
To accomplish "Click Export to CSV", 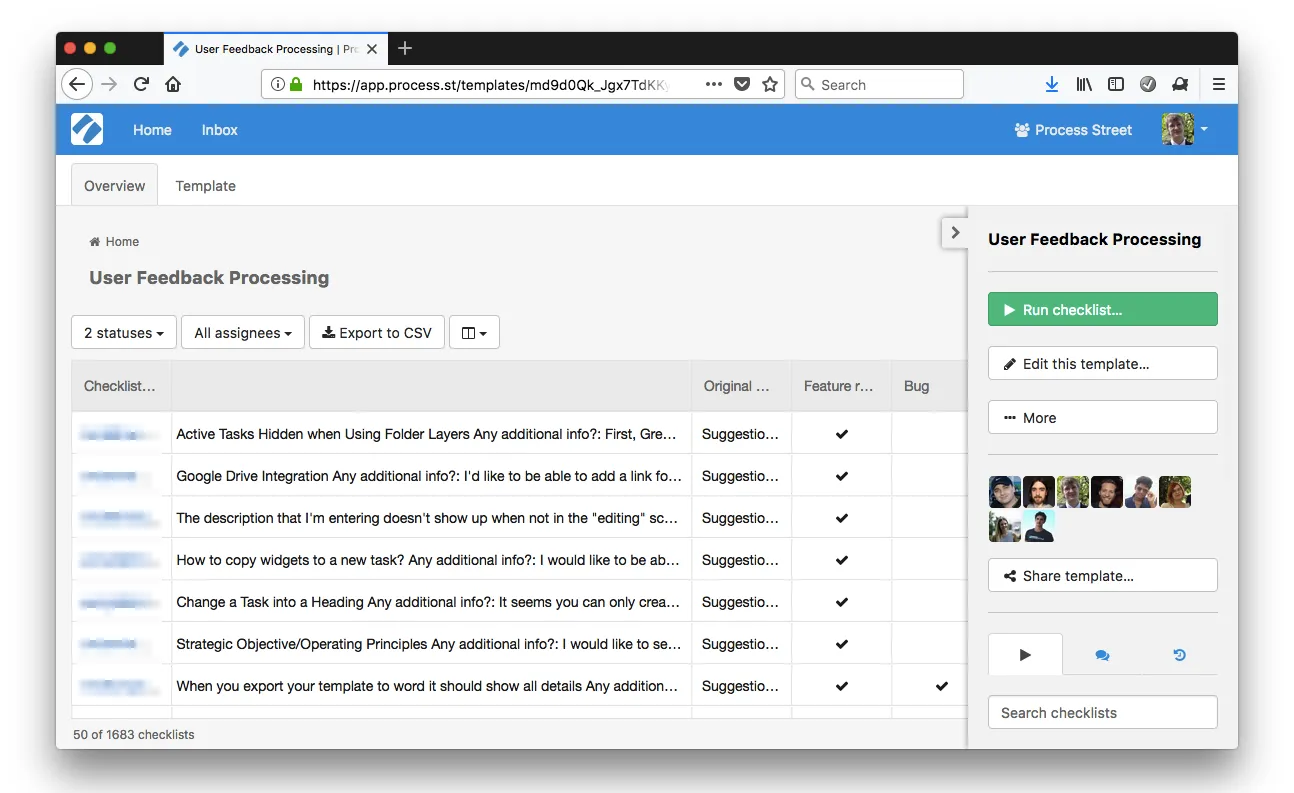I will click(377, 333).
